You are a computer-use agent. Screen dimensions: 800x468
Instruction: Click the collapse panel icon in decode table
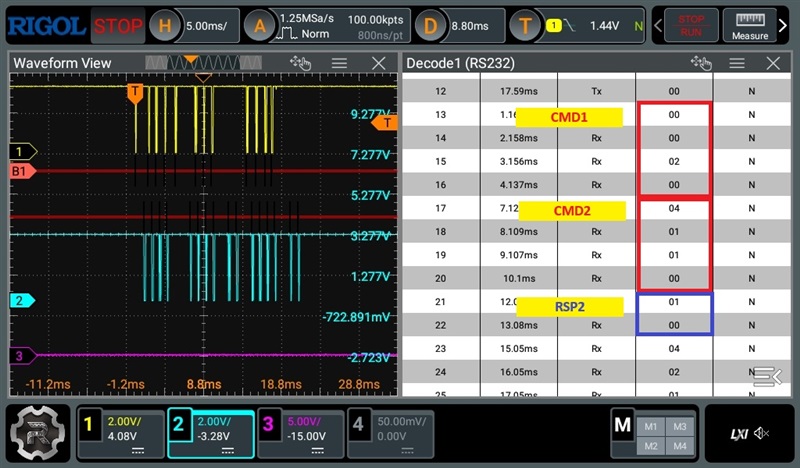767,377
